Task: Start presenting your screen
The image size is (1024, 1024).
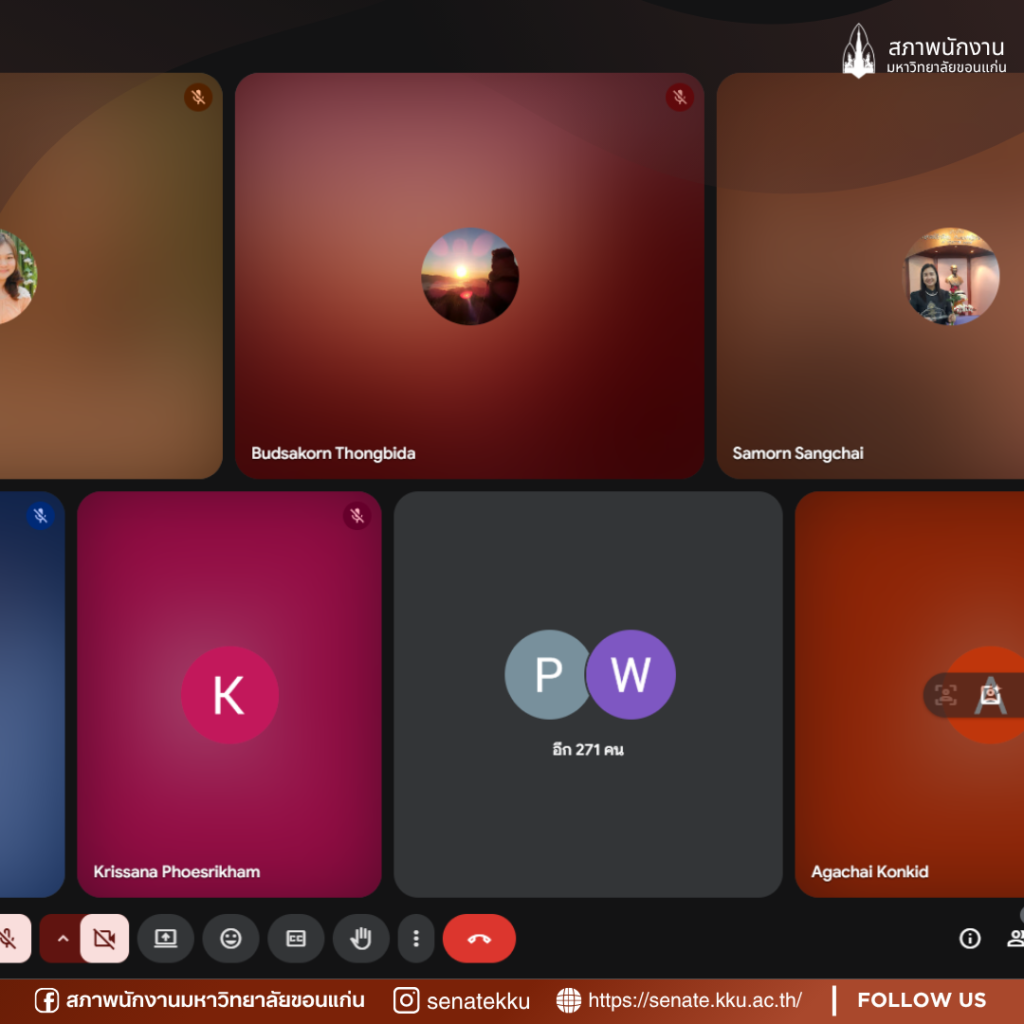Action: (x=165, y=938)
